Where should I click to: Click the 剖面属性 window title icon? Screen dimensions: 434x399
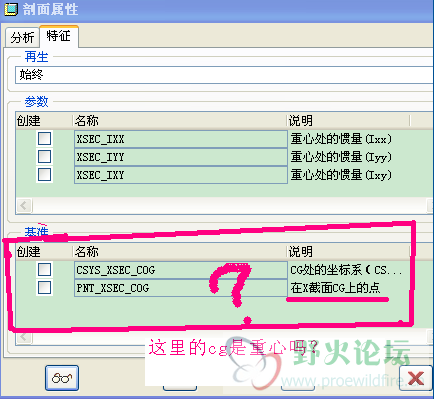11,9
